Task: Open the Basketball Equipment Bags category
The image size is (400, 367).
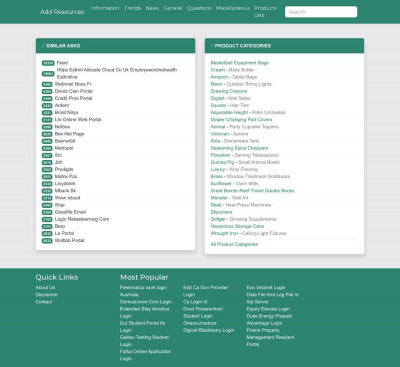Action: 240,63
